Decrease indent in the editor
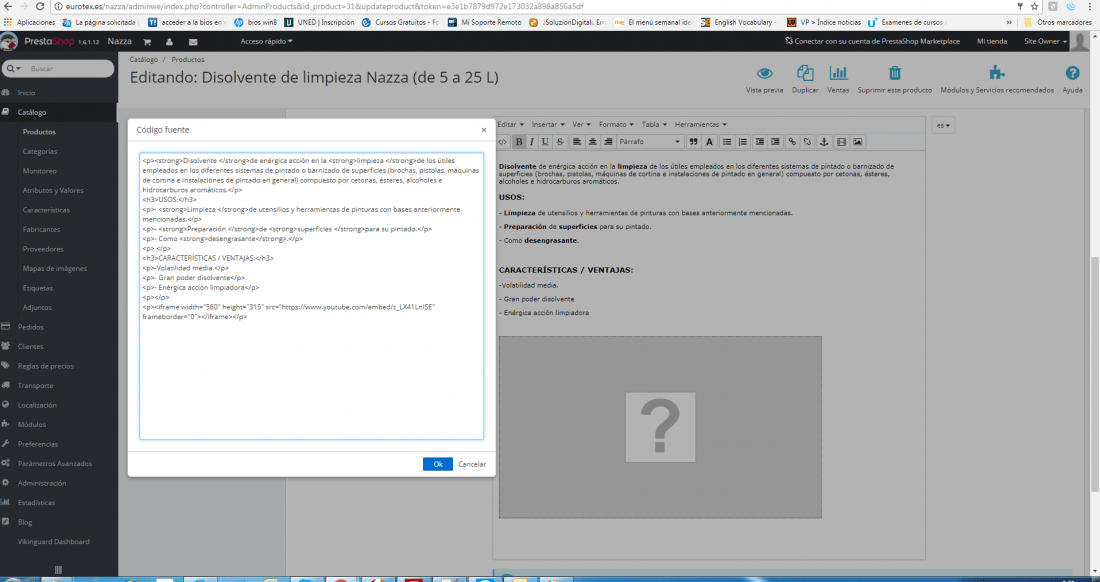 point(760,142)
